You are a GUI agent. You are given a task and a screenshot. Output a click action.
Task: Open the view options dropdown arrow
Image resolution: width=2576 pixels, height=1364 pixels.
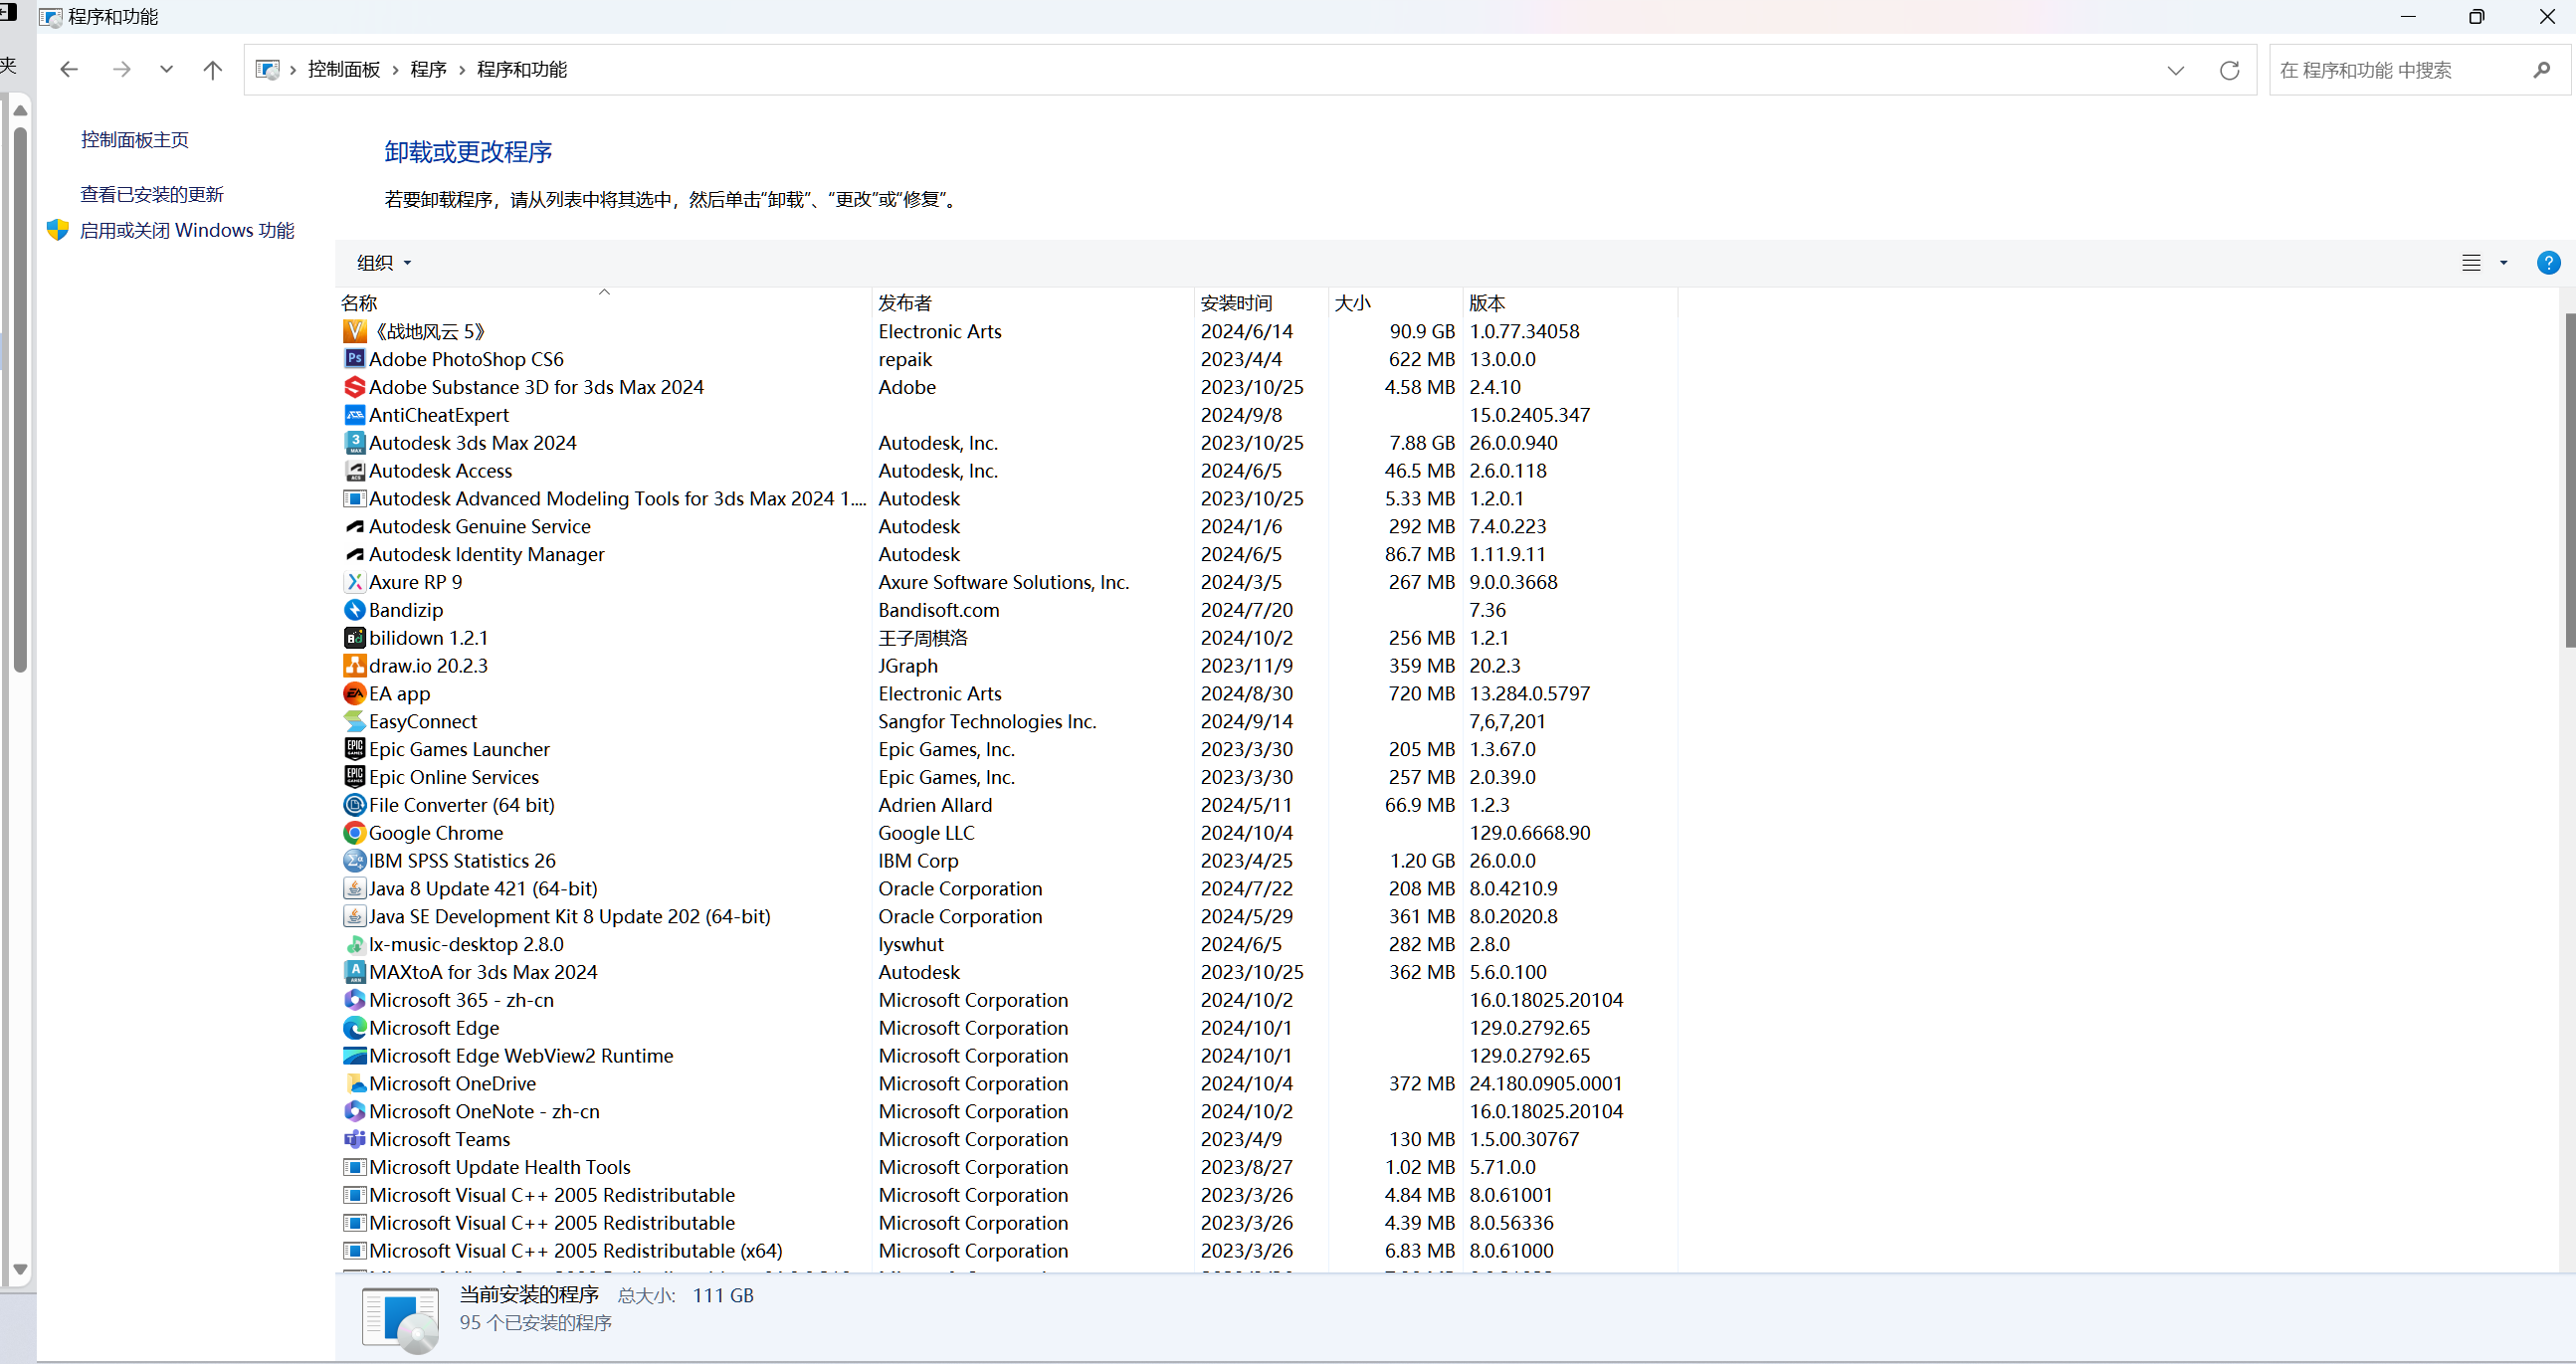click(2504, 263)
